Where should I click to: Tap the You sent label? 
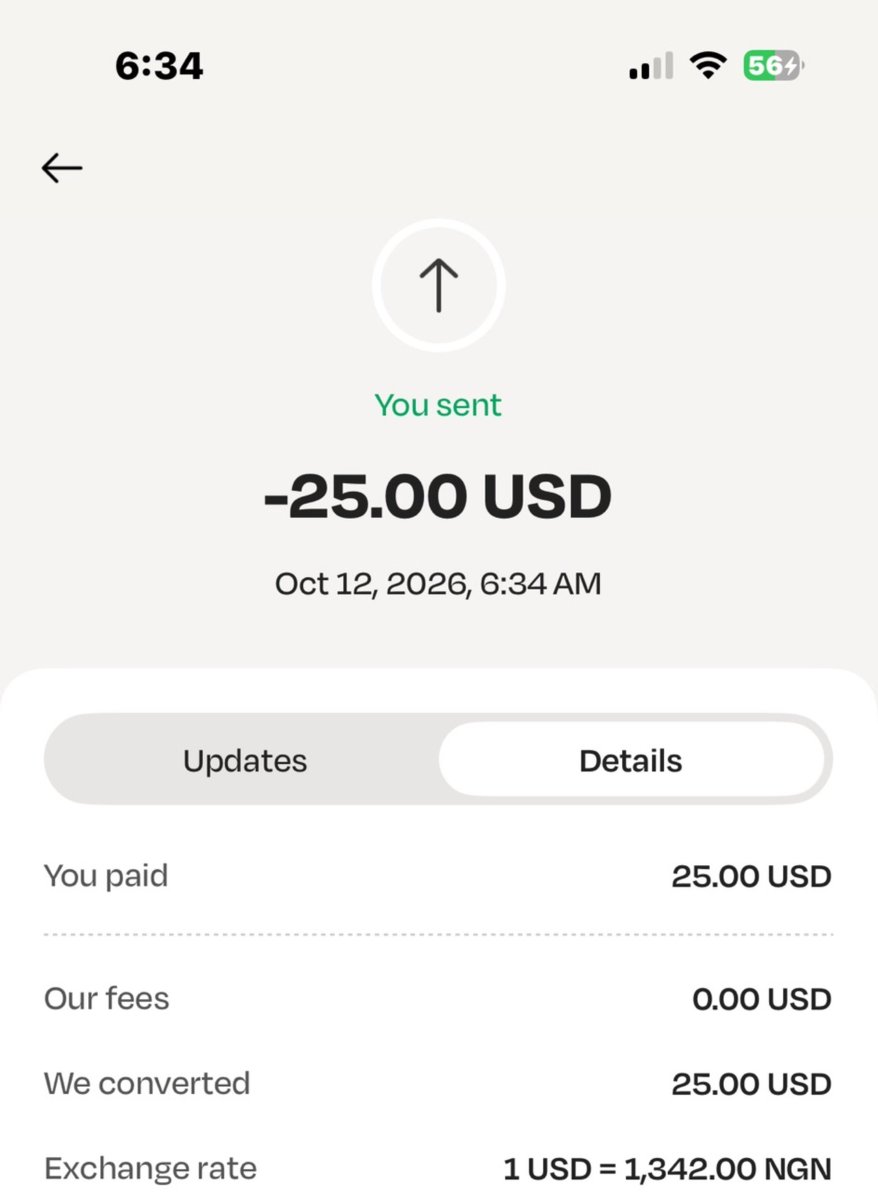coord(438,405)
